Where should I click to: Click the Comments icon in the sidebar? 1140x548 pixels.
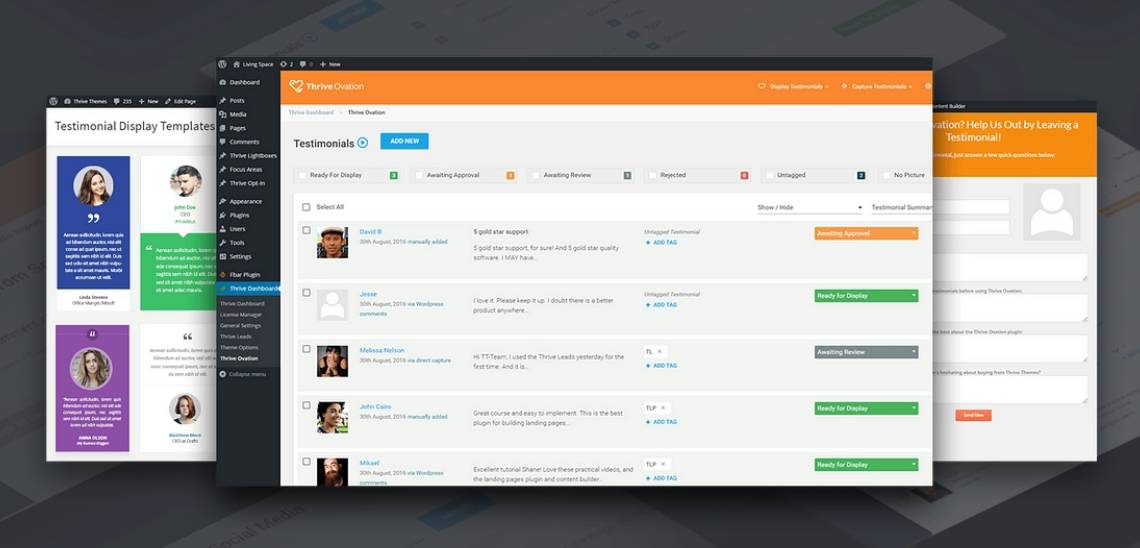click(222, 142)
